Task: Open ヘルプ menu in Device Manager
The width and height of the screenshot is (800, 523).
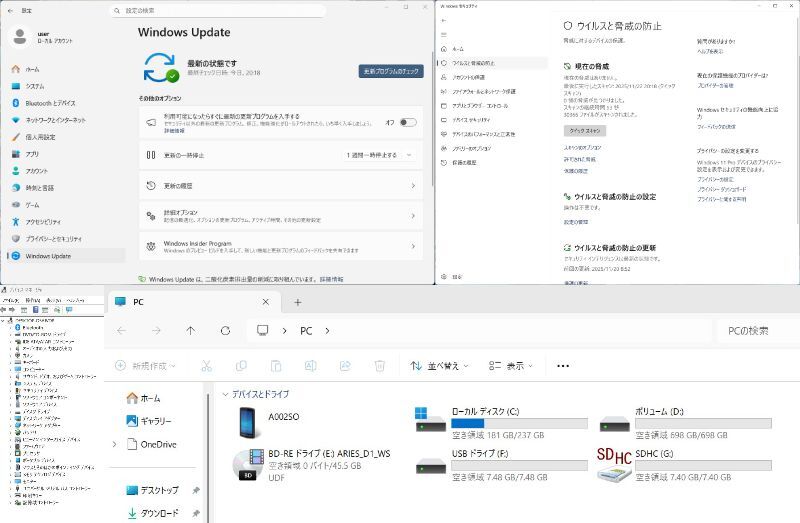Action: pos(76,301)
